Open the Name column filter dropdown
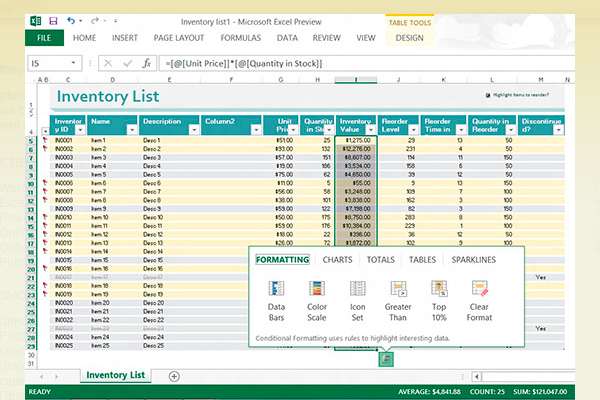The width and height of the screenshot is (600, 400). (132, 129)
